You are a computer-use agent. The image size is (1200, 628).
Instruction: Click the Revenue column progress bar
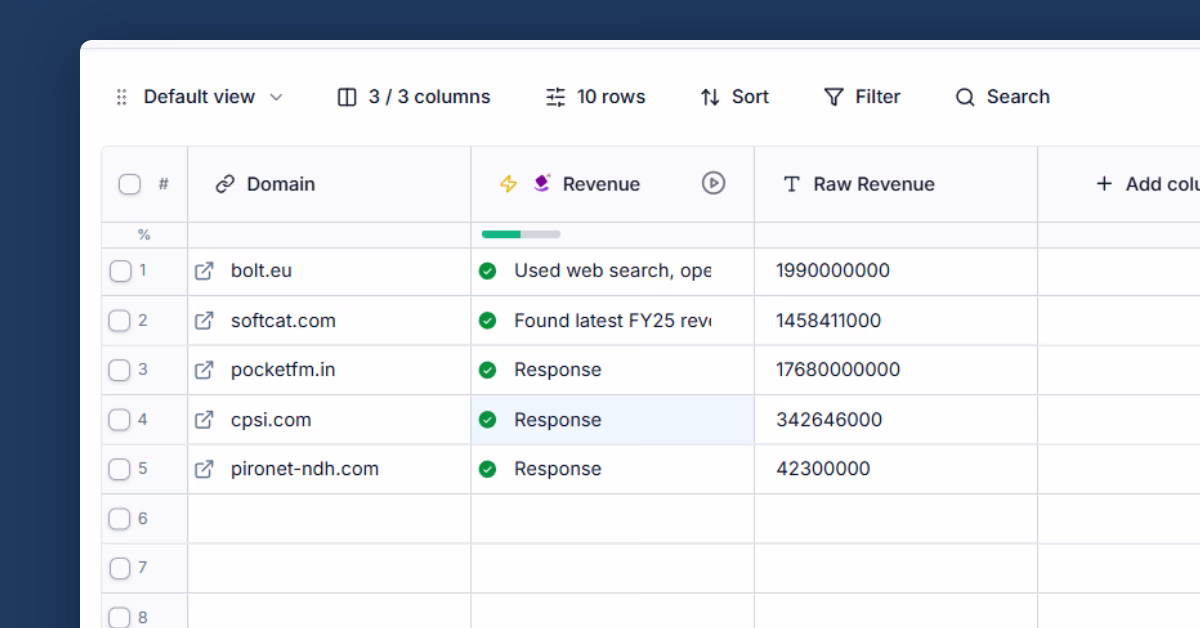pyautogui.click(x=521, y=235)
